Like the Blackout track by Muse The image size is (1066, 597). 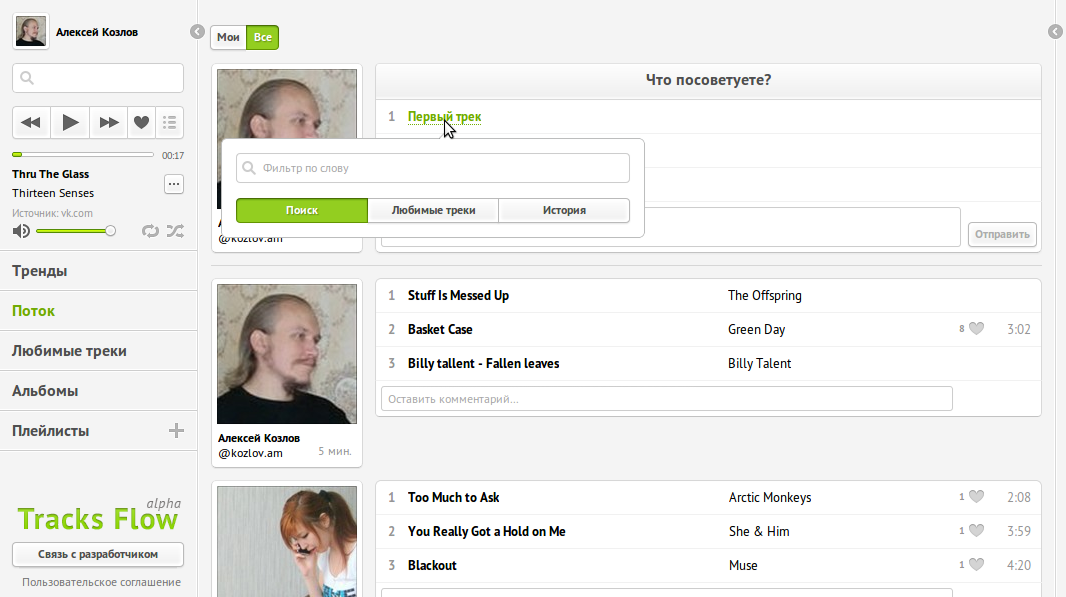click(977, 565)
